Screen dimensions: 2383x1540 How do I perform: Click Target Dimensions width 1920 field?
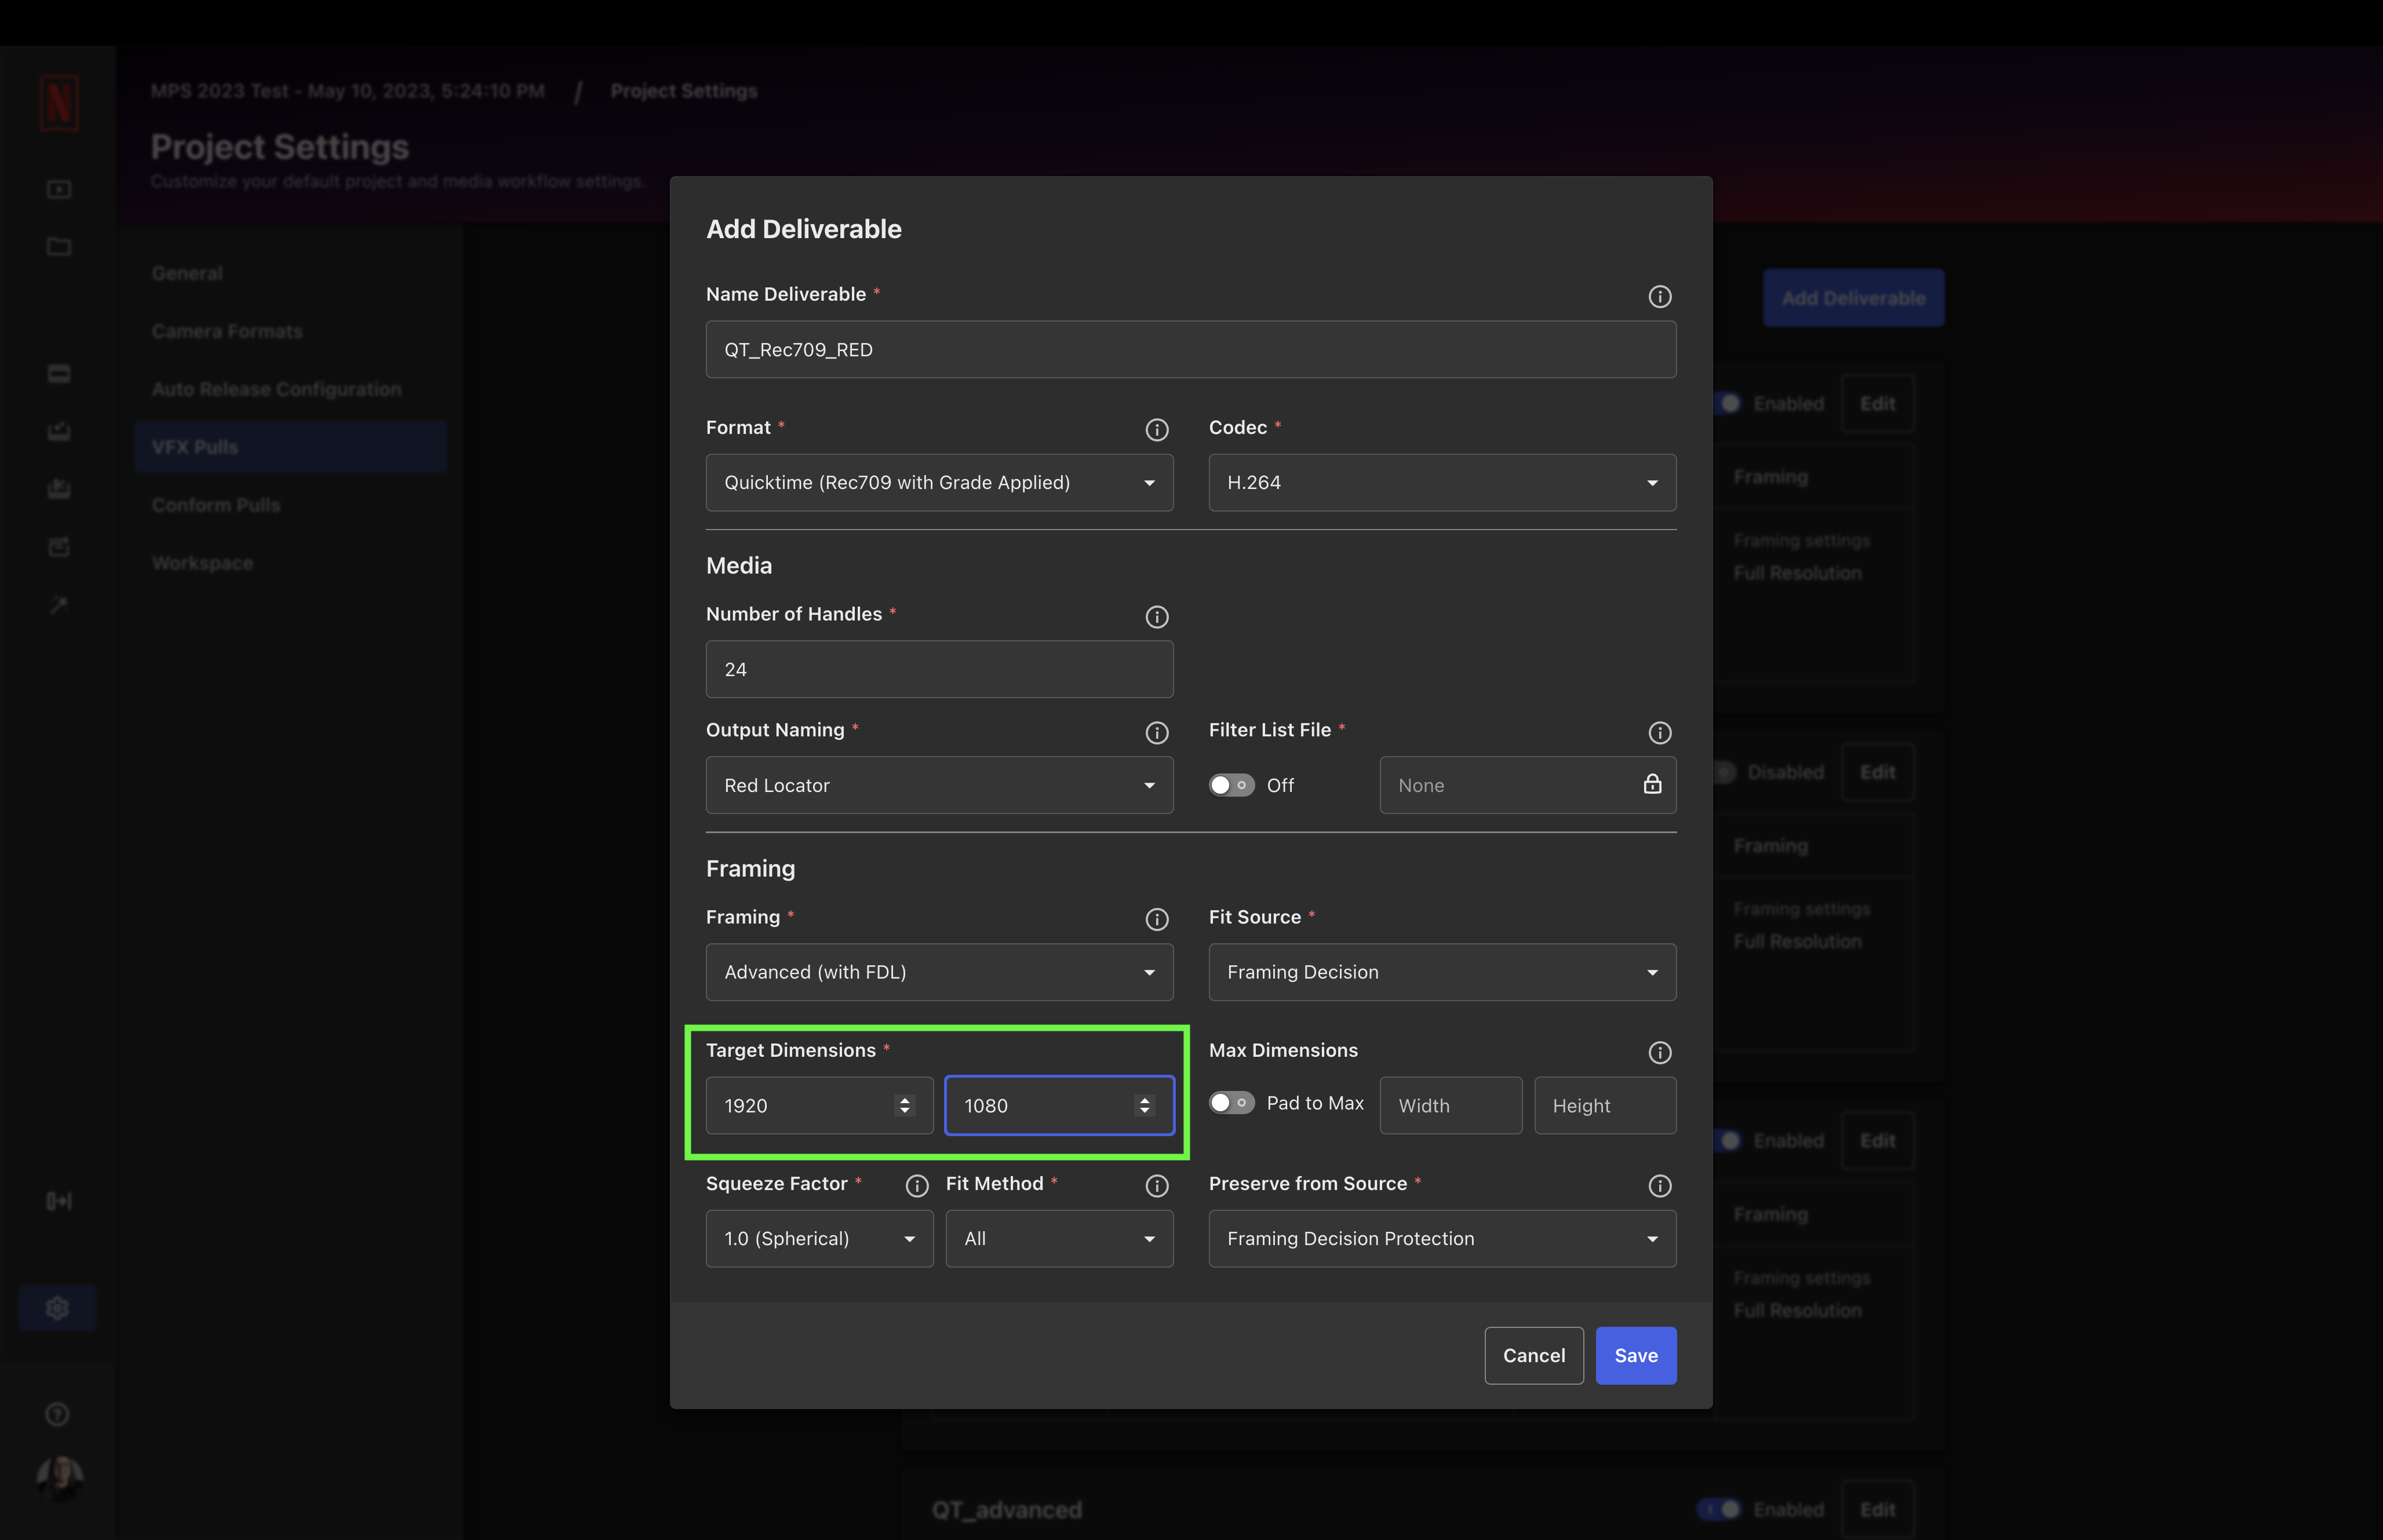pos(819,1105)
